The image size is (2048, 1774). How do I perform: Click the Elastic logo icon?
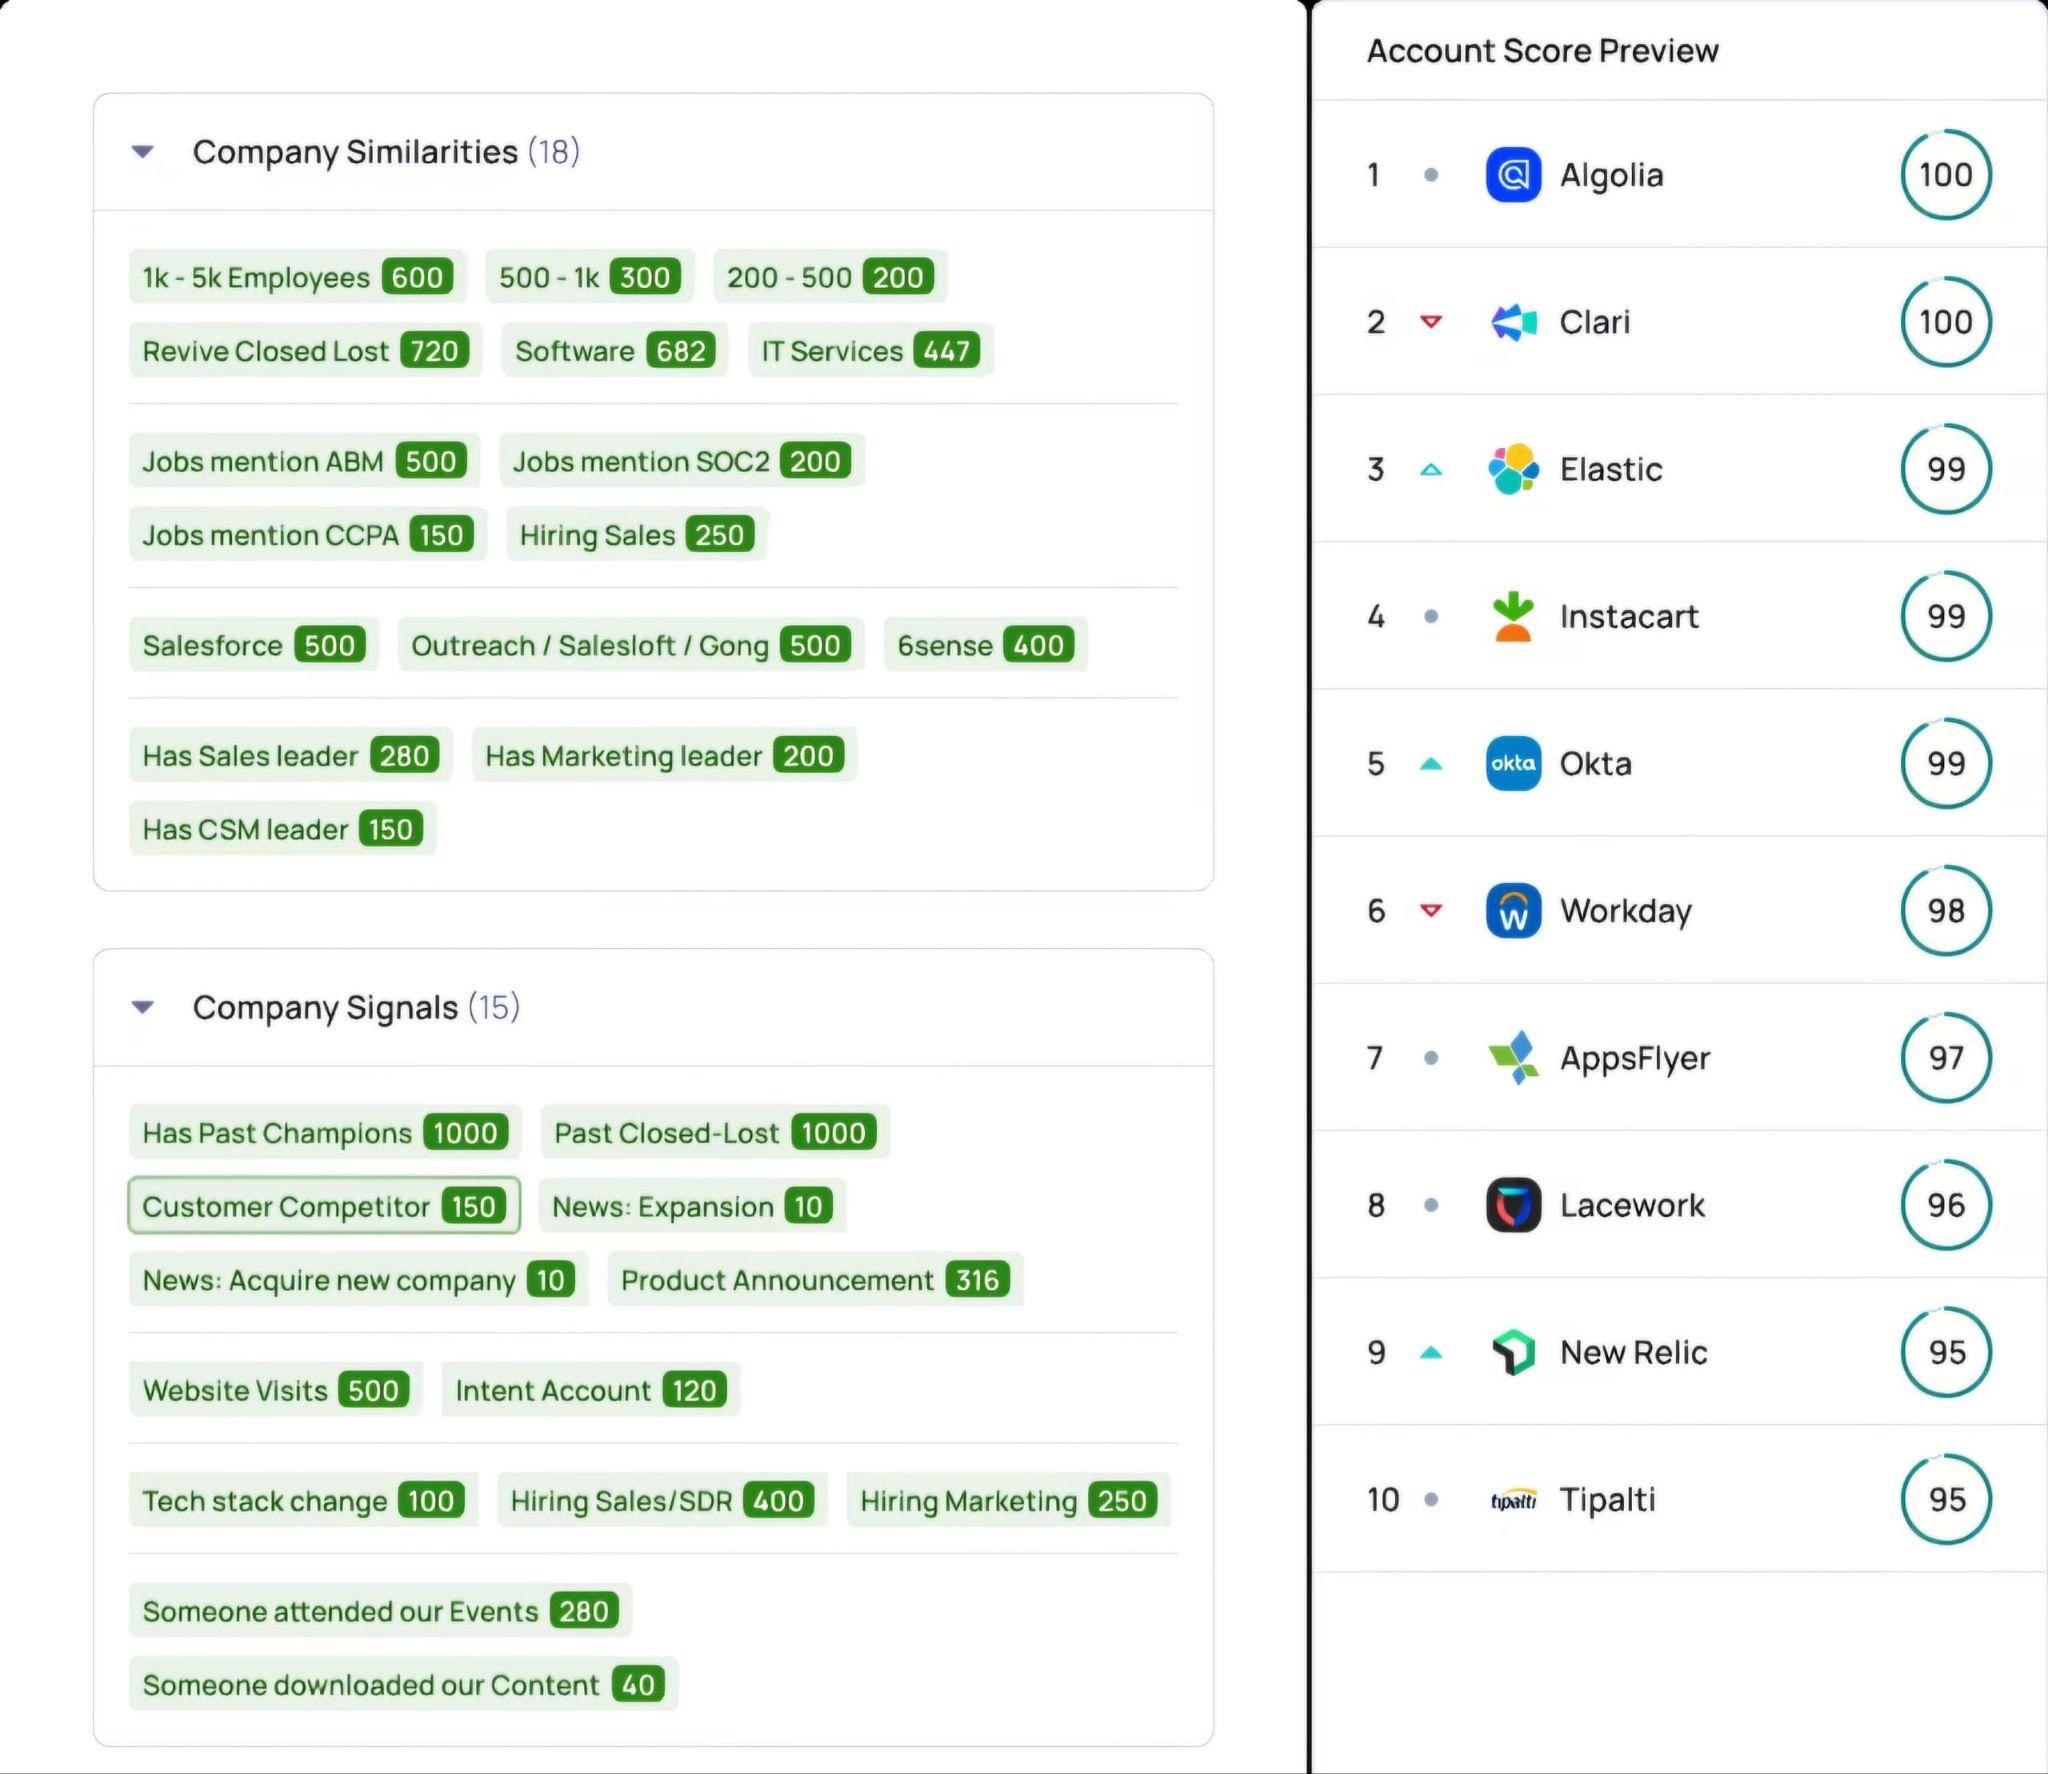click(1513, 469)
